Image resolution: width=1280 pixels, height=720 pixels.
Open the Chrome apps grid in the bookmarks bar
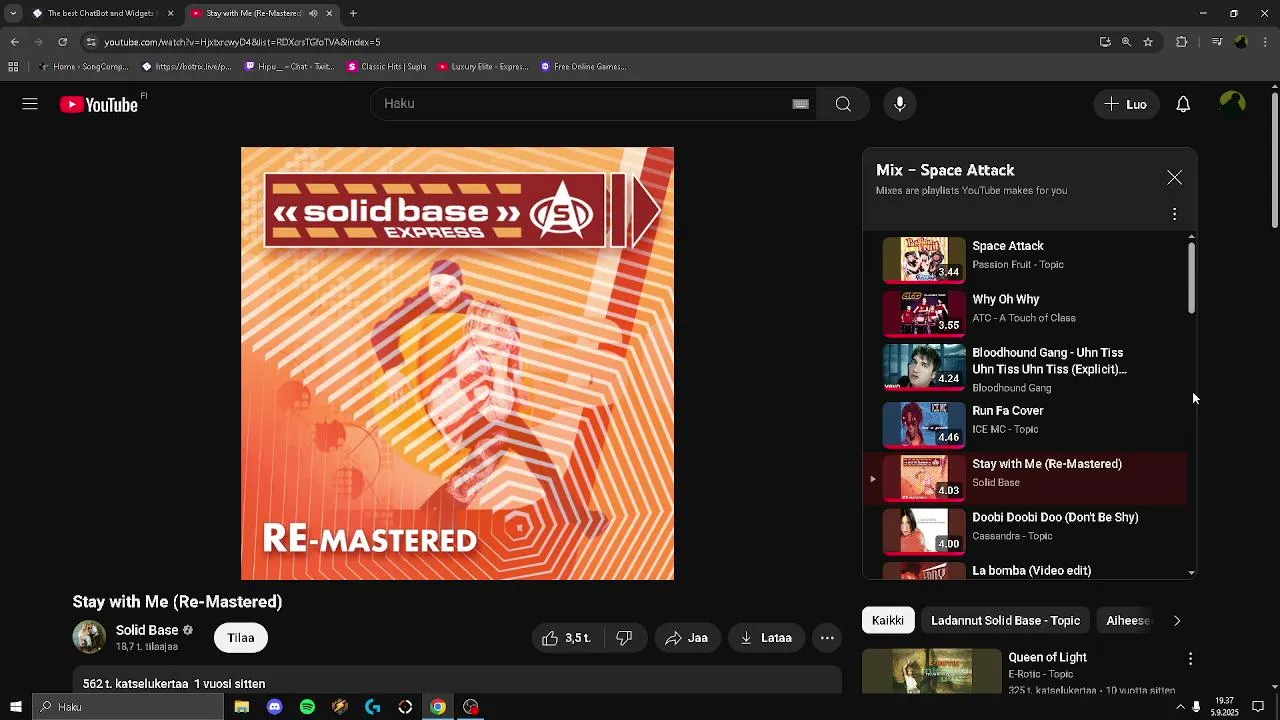[13, 67]
